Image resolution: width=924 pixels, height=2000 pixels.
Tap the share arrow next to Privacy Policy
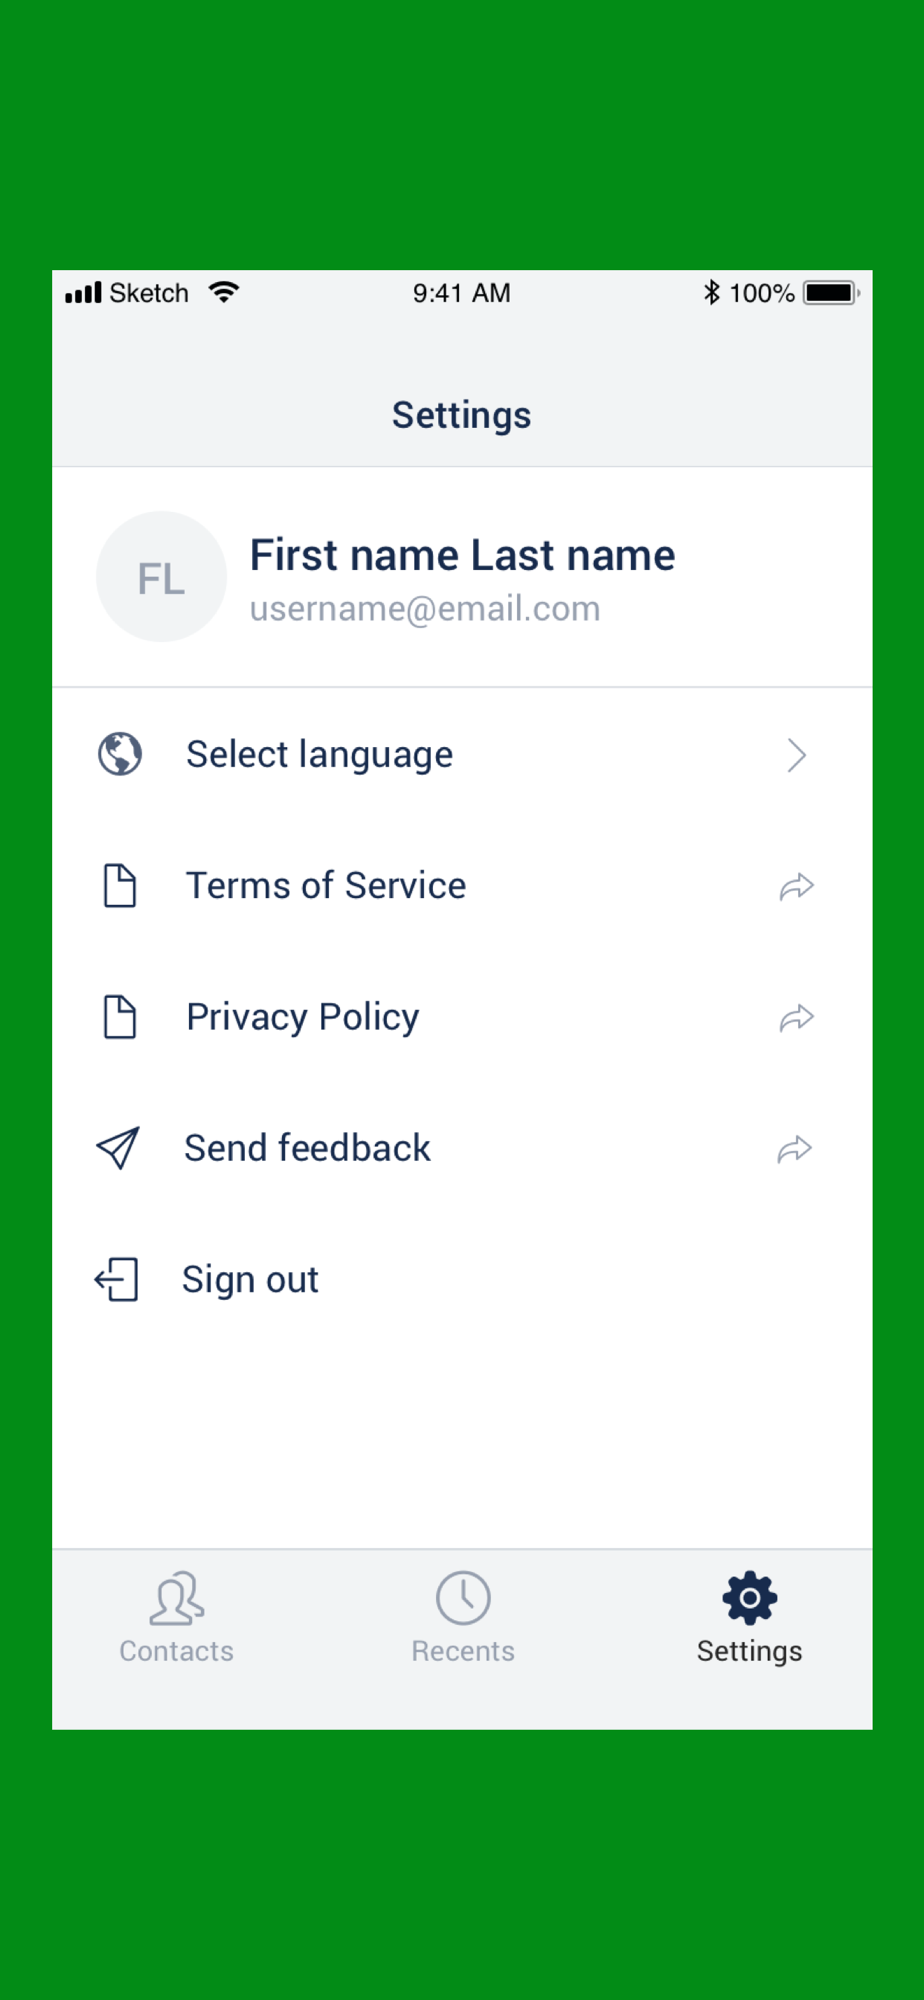point(797,1018)
